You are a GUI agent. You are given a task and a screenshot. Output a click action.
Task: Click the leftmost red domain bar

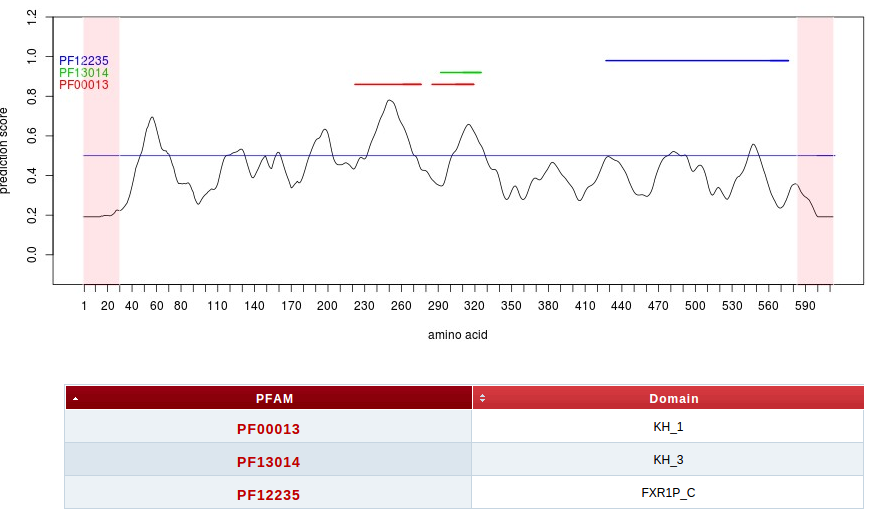pyautogui.click(x=387, y=84)
